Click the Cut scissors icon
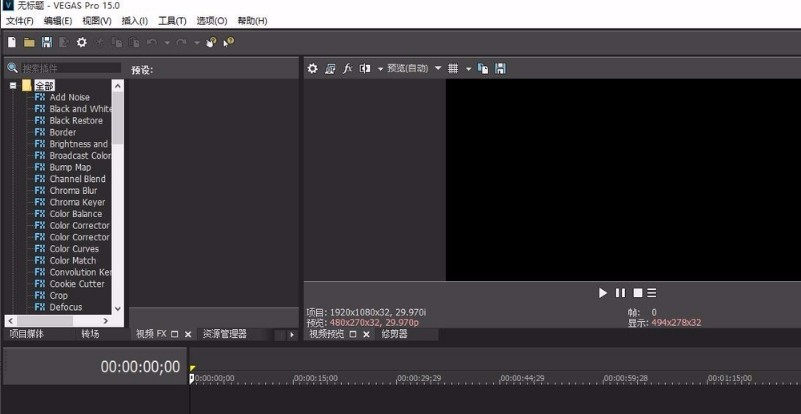This screenshot has height=414, width=801. (100, 42)
